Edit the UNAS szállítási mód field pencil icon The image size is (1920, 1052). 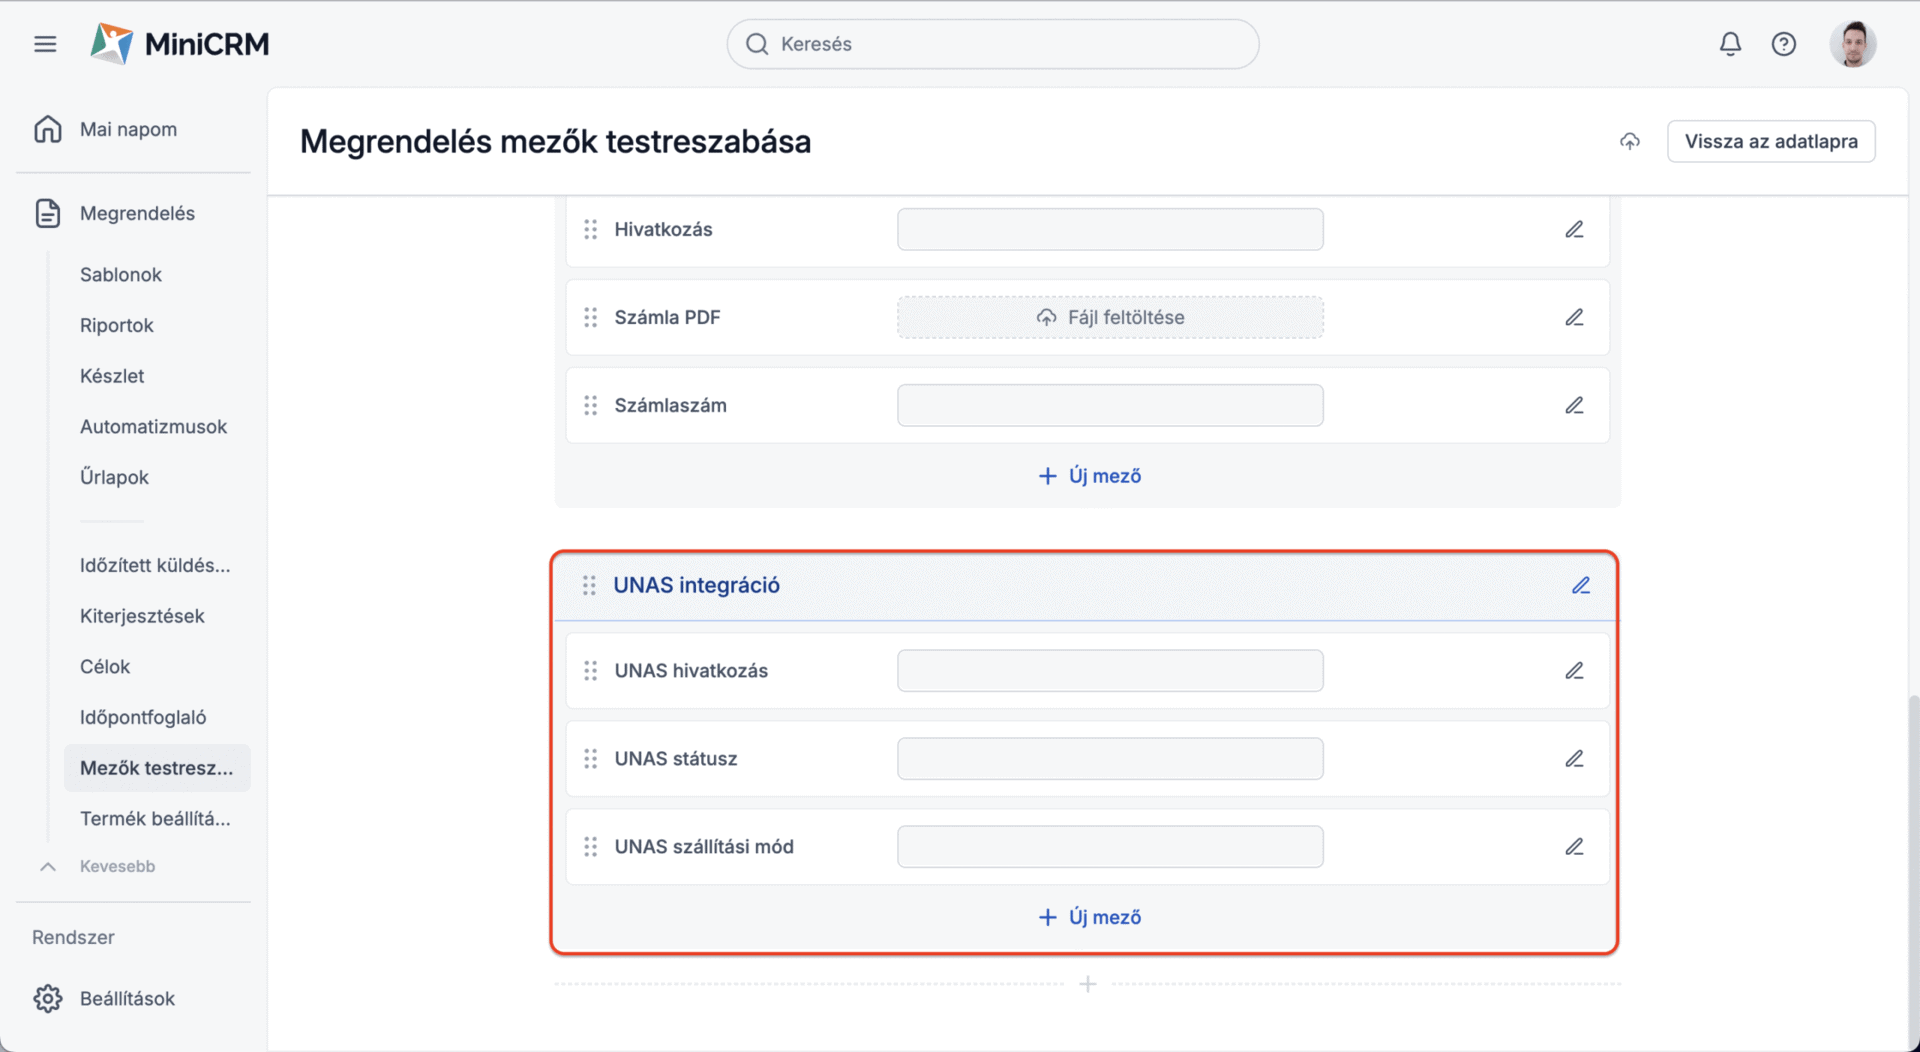[1574, 846]
